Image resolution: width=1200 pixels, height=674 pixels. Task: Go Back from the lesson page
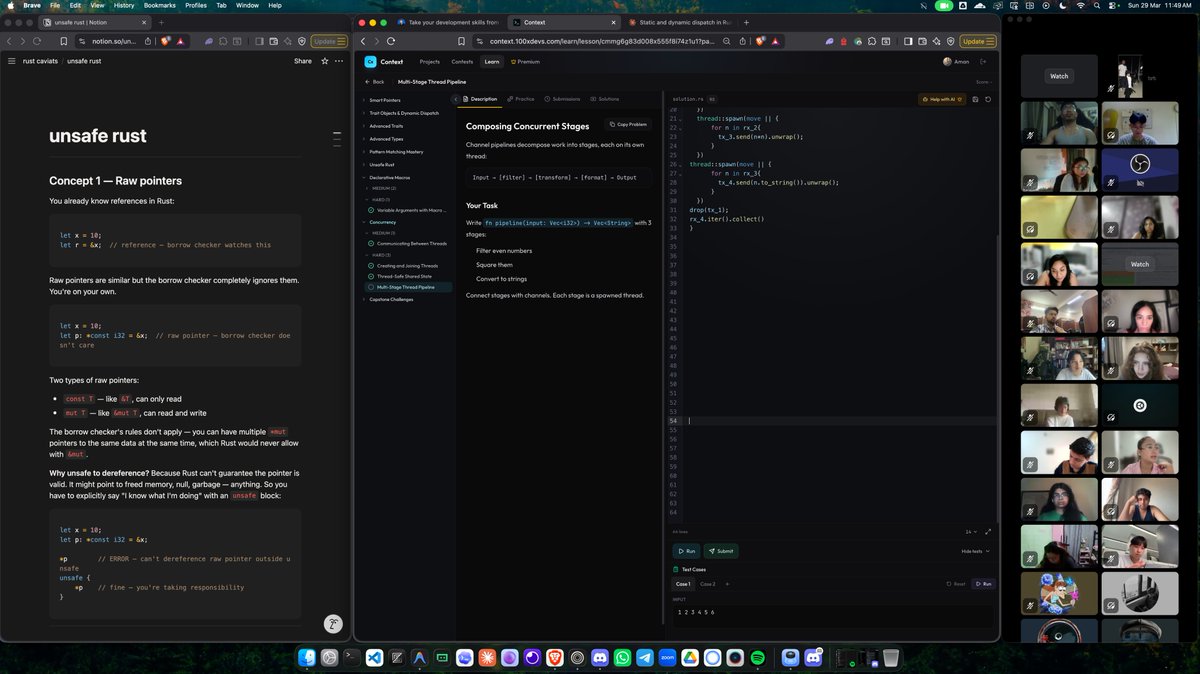[375, 81]
